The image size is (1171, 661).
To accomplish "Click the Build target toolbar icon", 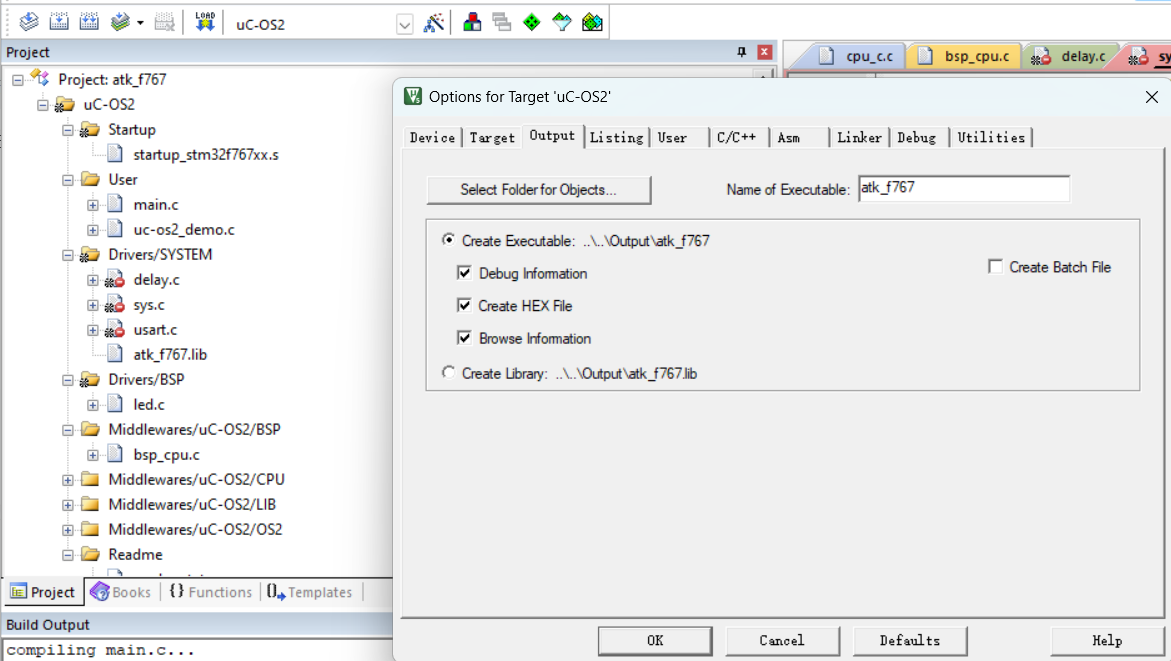I will [59, 22].
